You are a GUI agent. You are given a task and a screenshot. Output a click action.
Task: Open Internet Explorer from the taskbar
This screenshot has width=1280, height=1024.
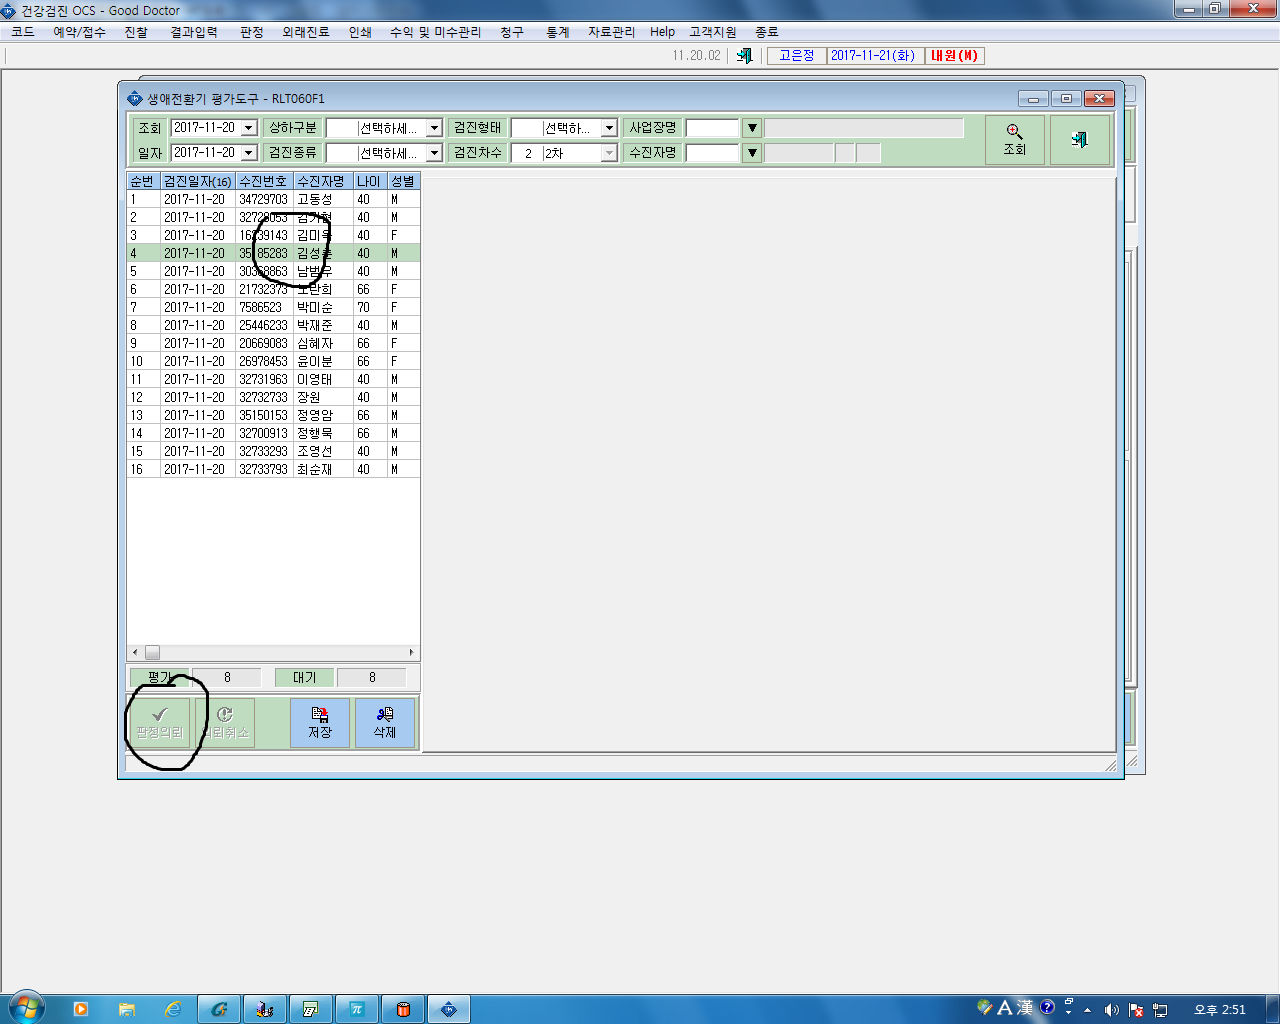tap(173, 1009)
